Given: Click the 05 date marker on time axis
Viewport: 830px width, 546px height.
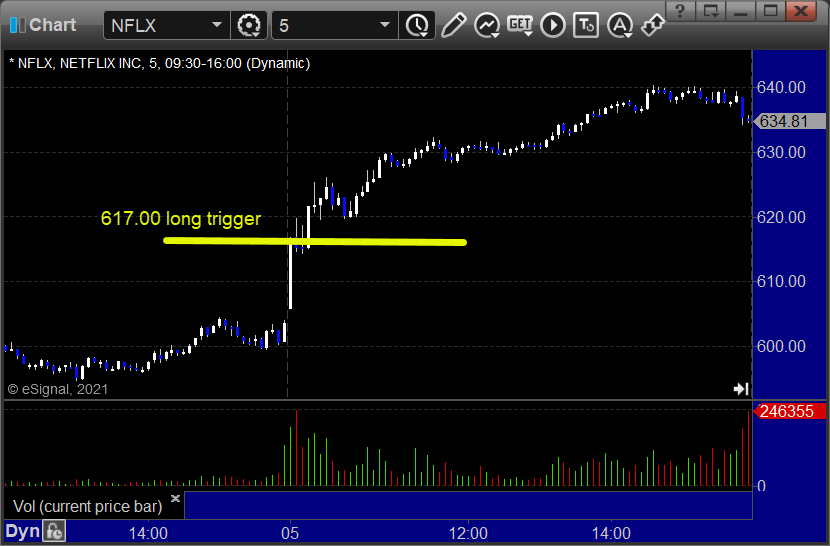Looking at the screenshot, I should pyautogui.click(x=290, y=533).
